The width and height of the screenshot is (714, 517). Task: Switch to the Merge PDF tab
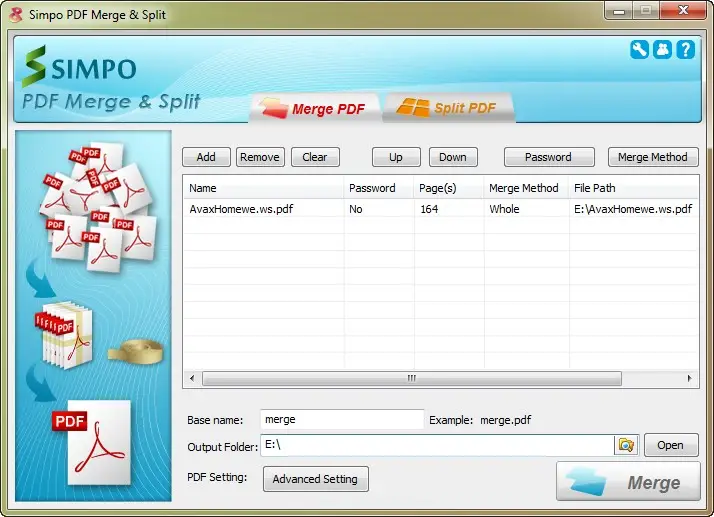point(314,108)
